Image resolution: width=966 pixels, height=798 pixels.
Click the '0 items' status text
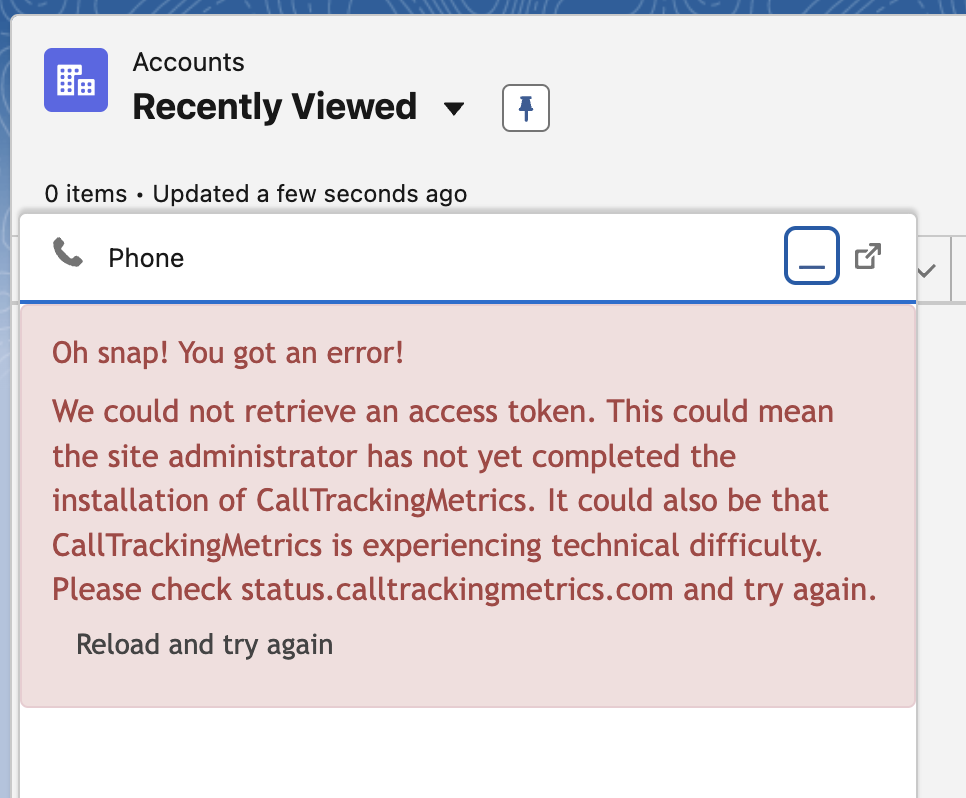tap(86, 193)
